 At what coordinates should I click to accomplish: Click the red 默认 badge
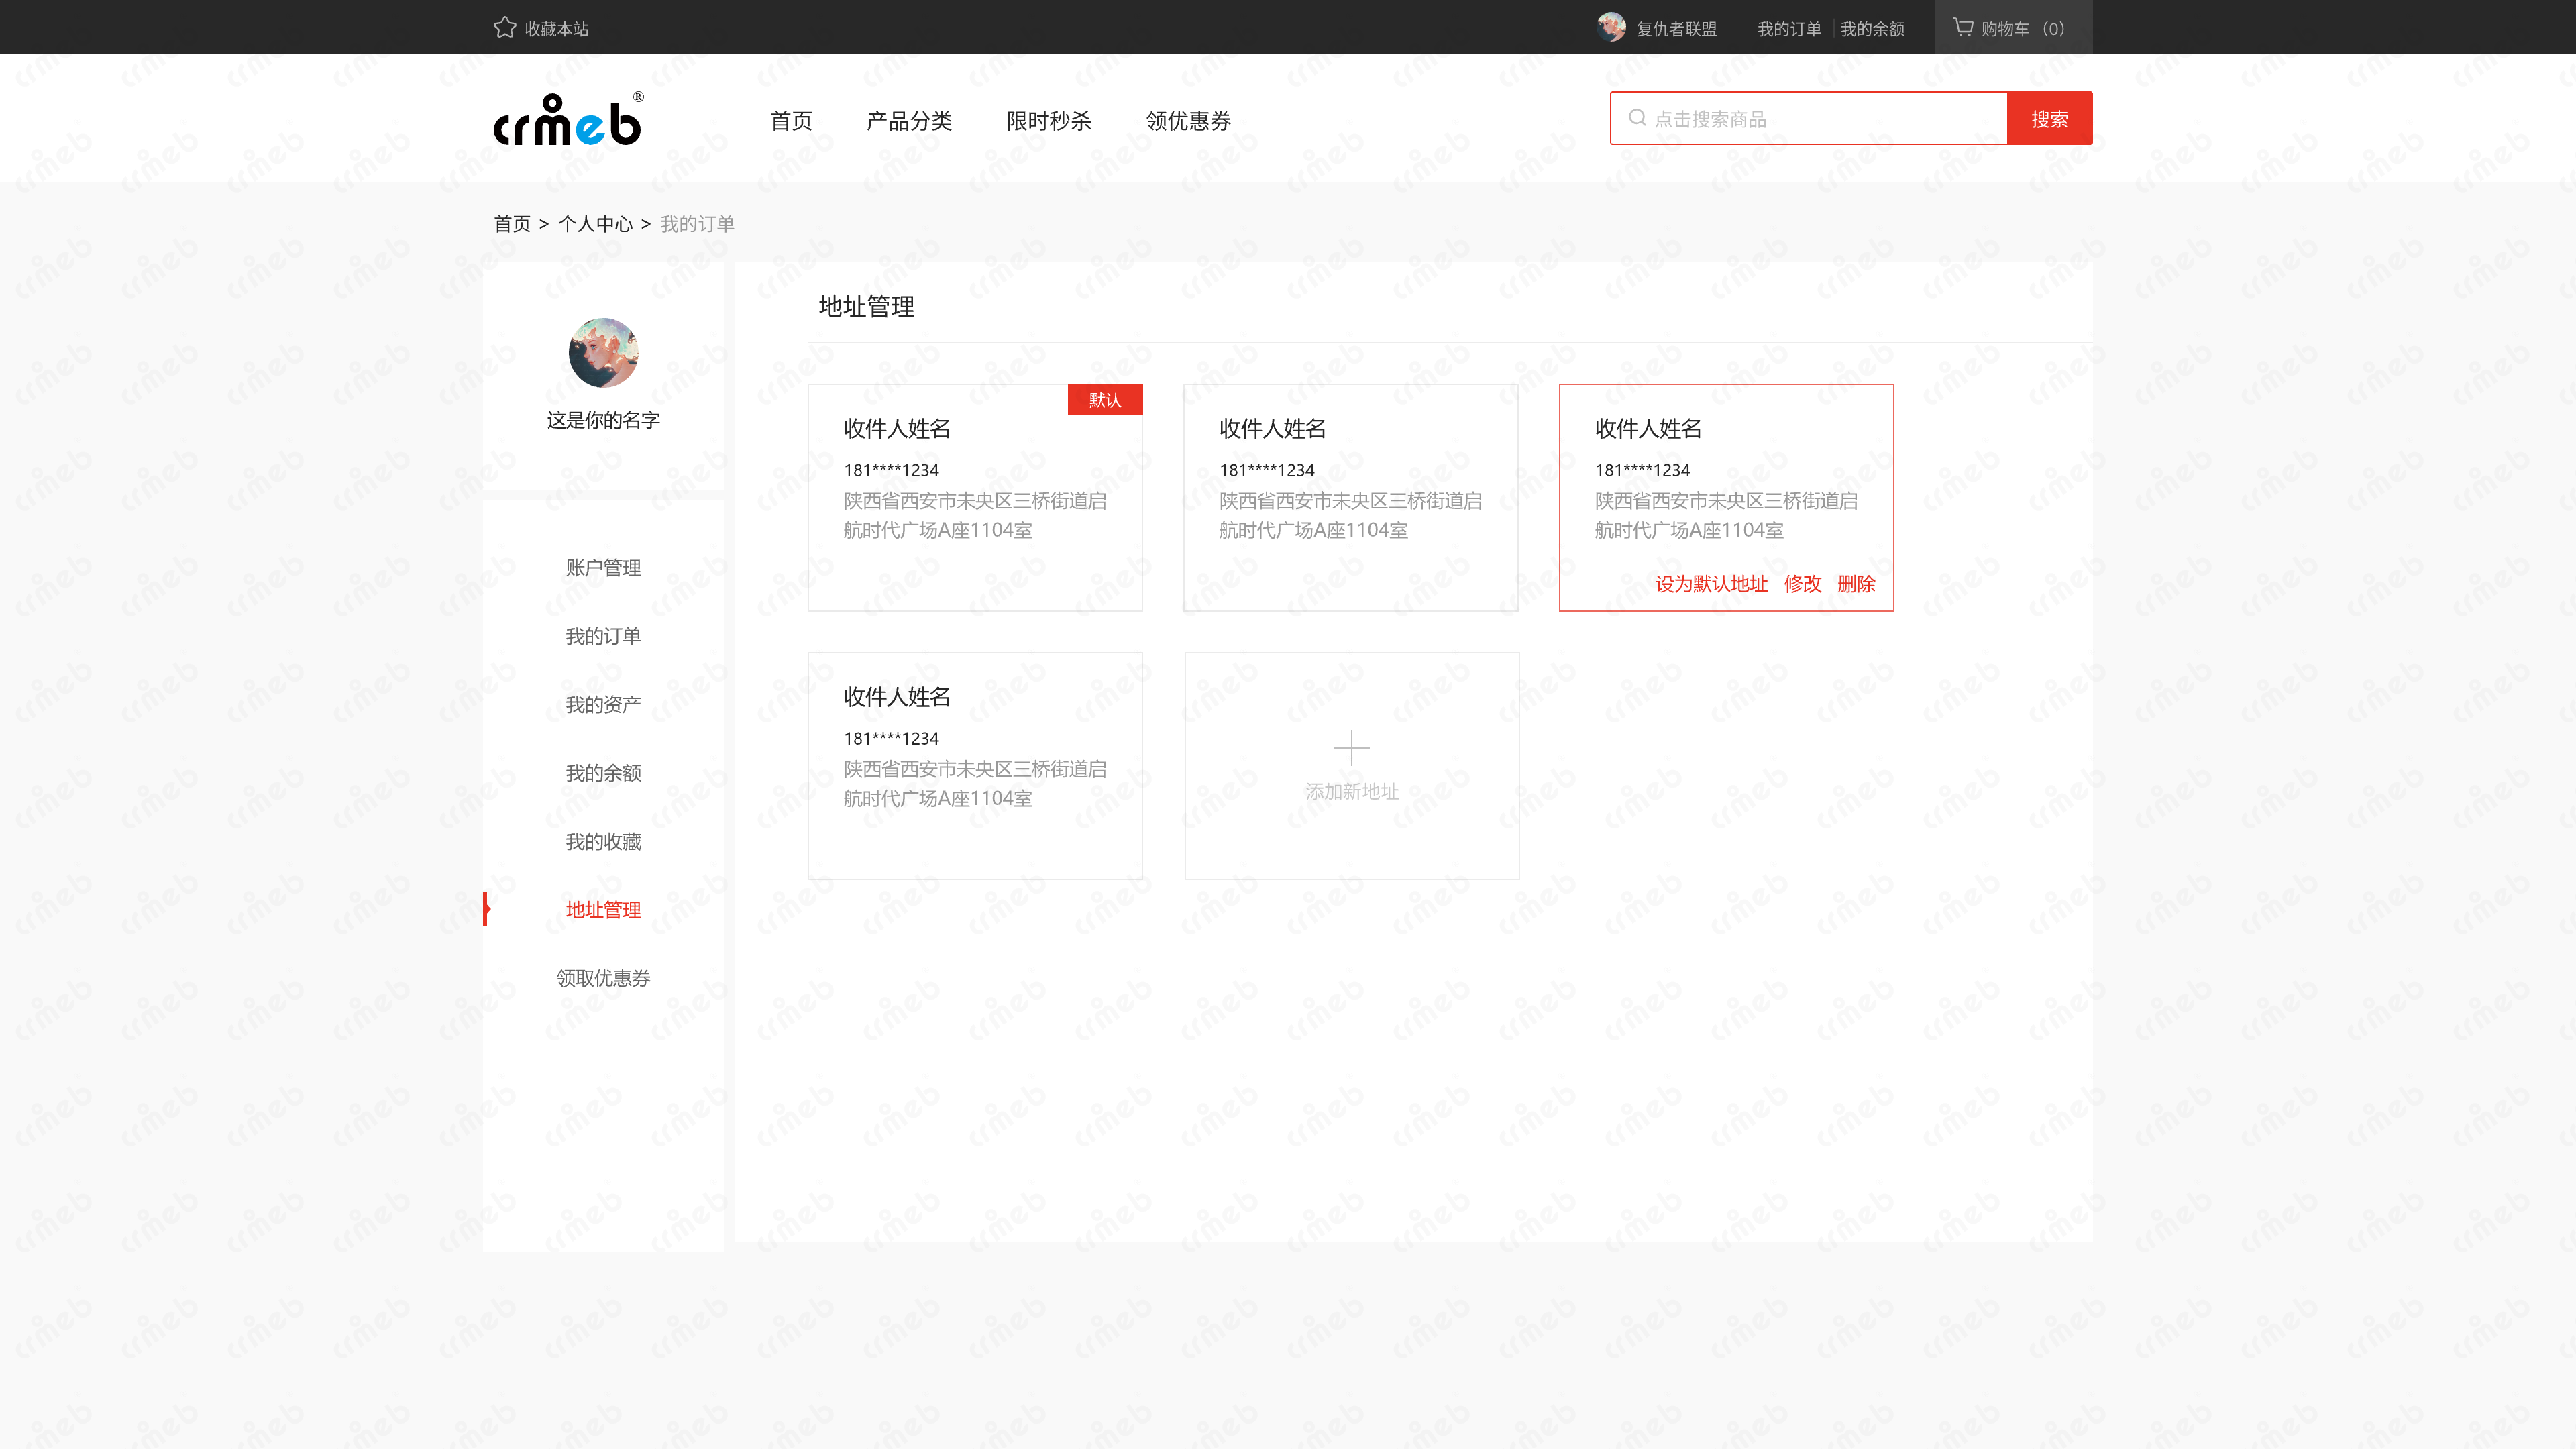point(1104,400)
